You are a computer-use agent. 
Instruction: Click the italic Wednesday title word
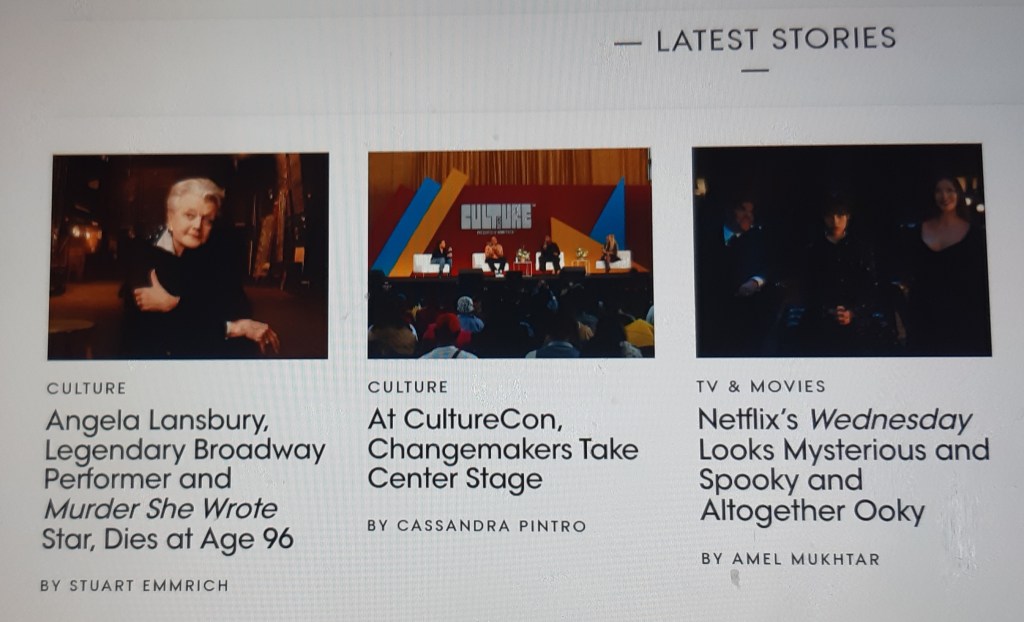pos(891,419)
